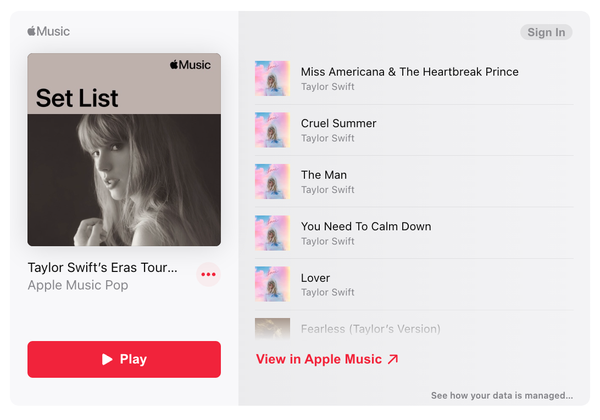Screen dimensions: 600x420
Task: Click the Apple Music badge on cover
Action: [190, 65]
